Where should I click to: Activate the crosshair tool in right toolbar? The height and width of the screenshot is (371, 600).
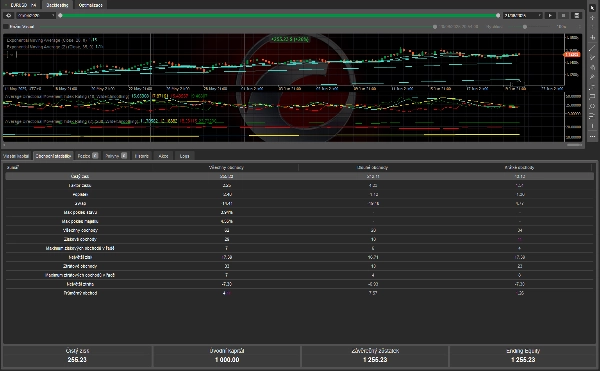pos(592,18)
